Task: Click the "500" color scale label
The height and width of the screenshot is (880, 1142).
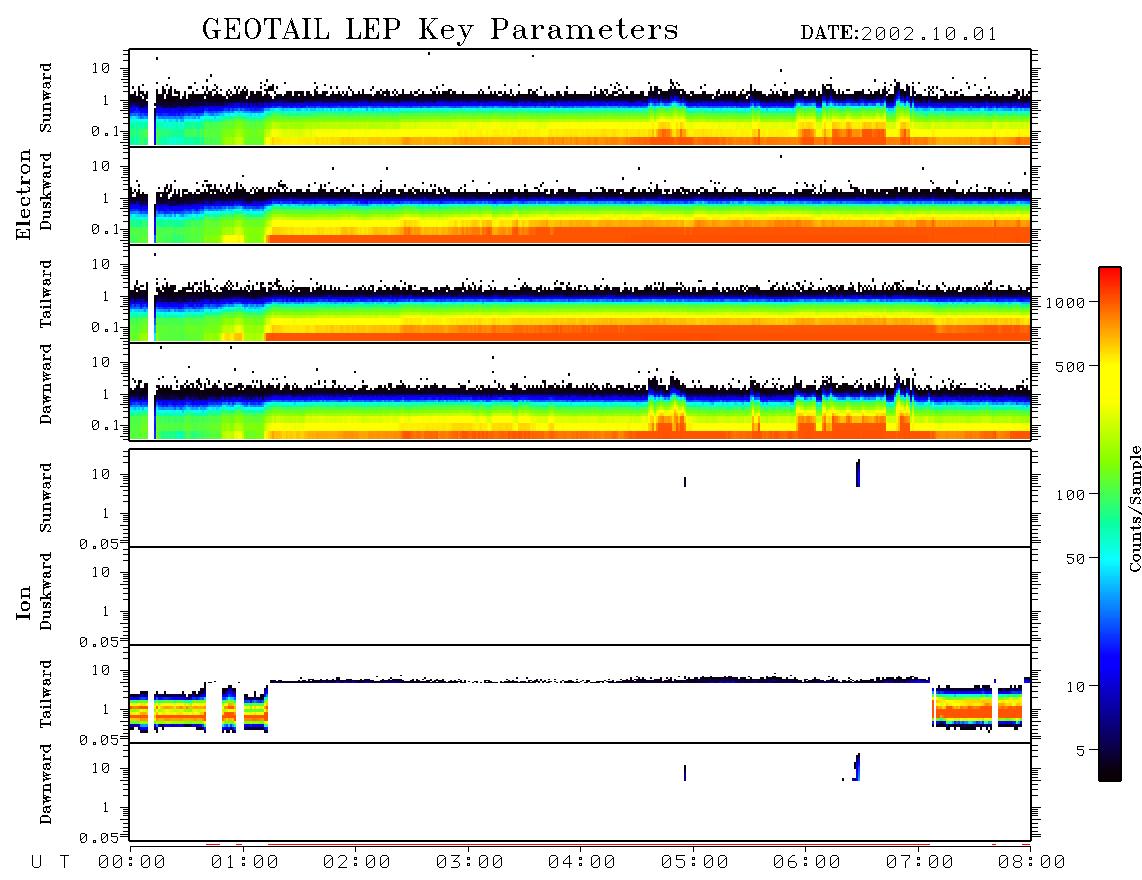Action: (x=1071, y=366)
